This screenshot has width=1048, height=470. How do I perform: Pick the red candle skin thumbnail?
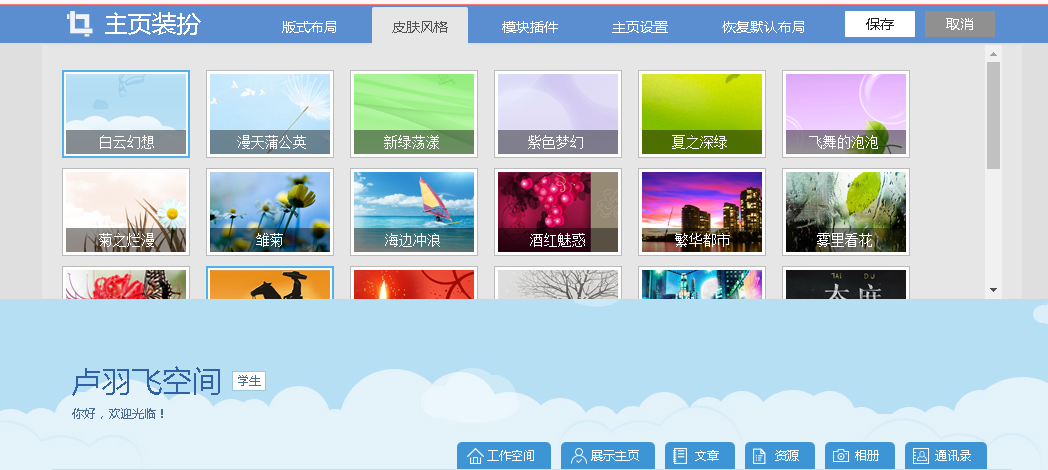pos(414,283)
